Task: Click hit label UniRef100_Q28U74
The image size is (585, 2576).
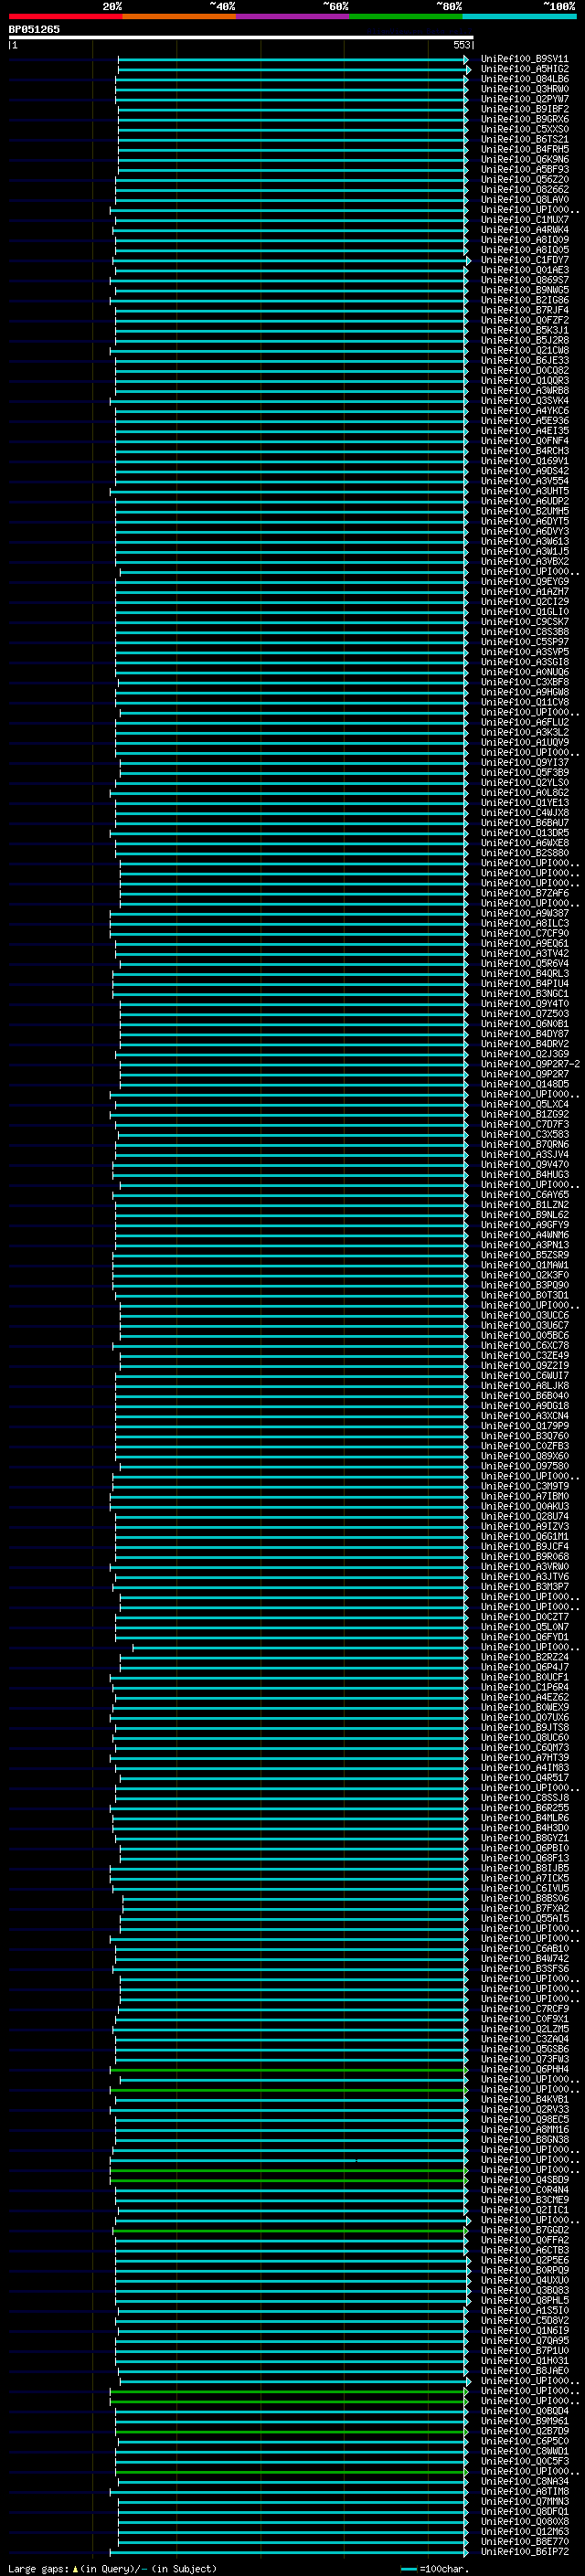Action: pyautogui.click(x=524, y=1516)
